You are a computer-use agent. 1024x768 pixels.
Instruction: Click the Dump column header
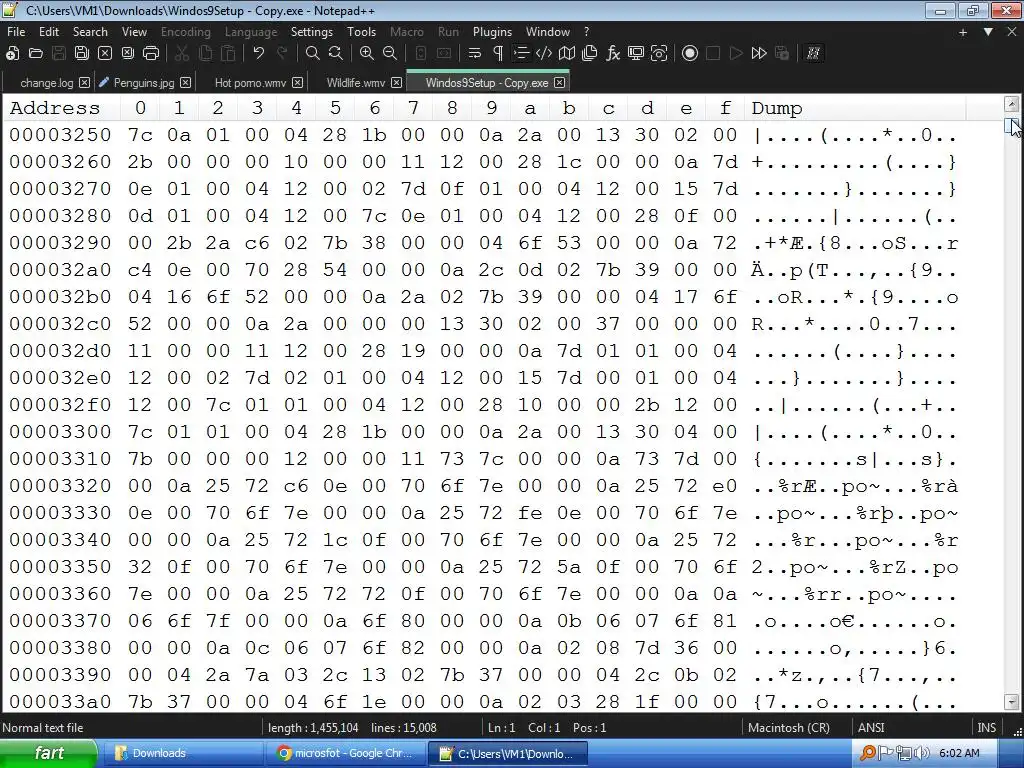coord(776,108)
